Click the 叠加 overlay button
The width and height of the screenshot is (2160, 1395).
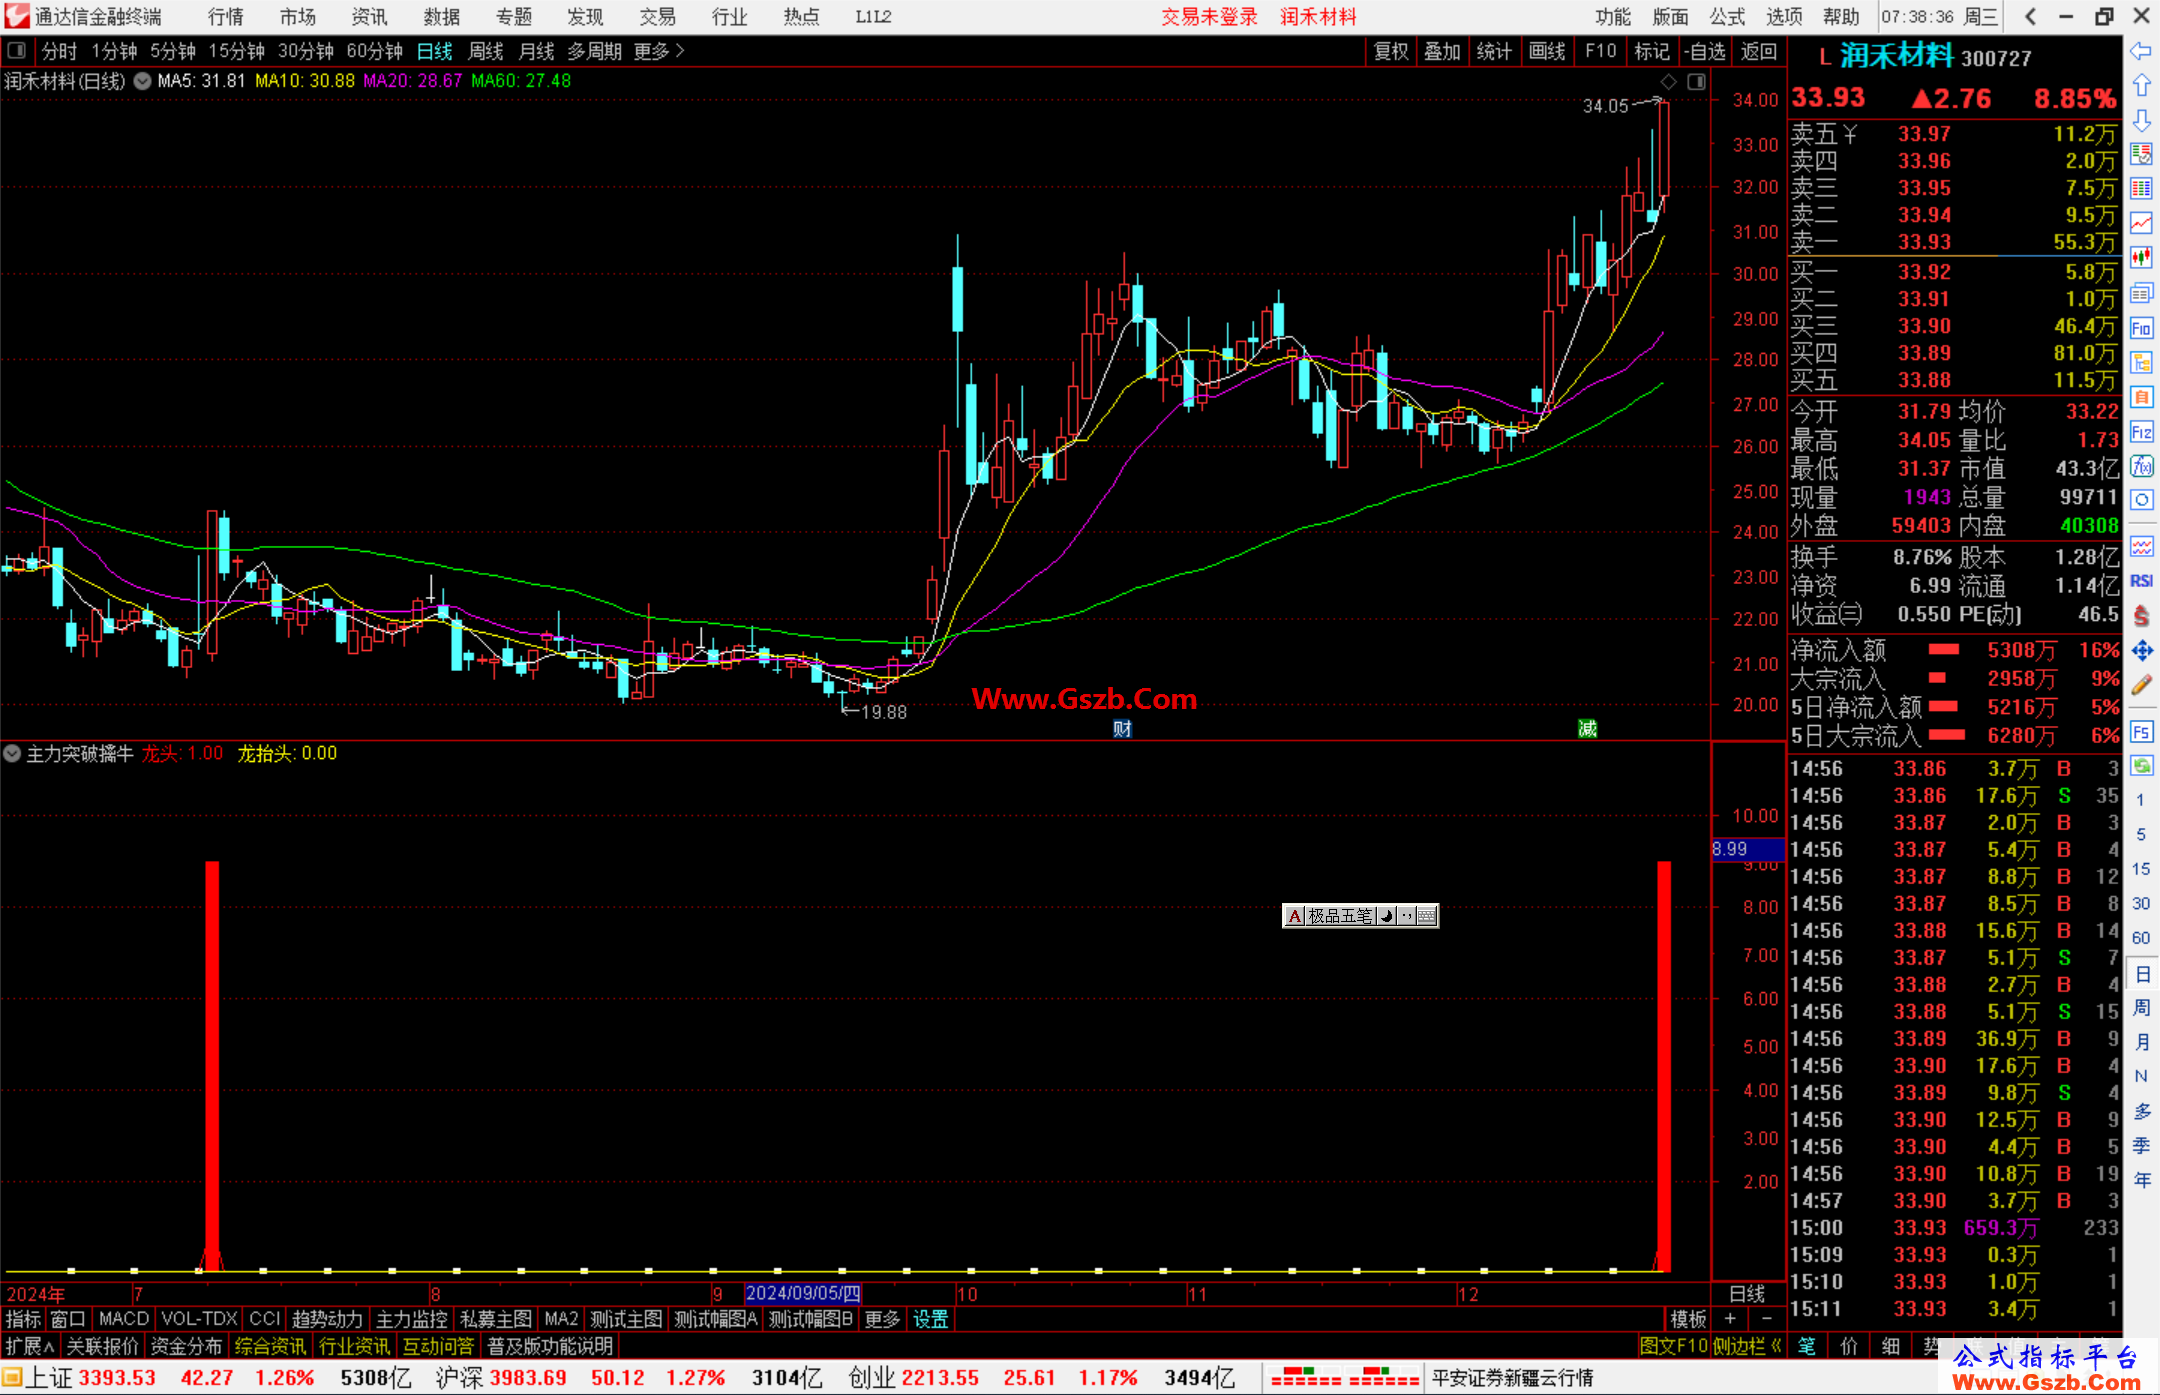1443,51
